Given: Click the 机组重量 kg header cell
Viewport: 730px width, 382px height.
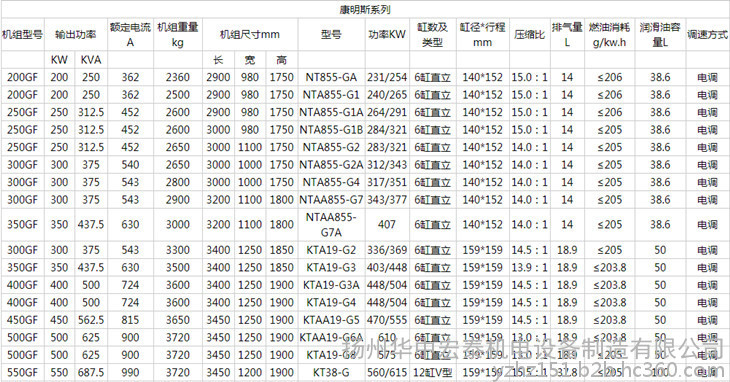Looking at the screenshot, I should [x=177, y=34].
